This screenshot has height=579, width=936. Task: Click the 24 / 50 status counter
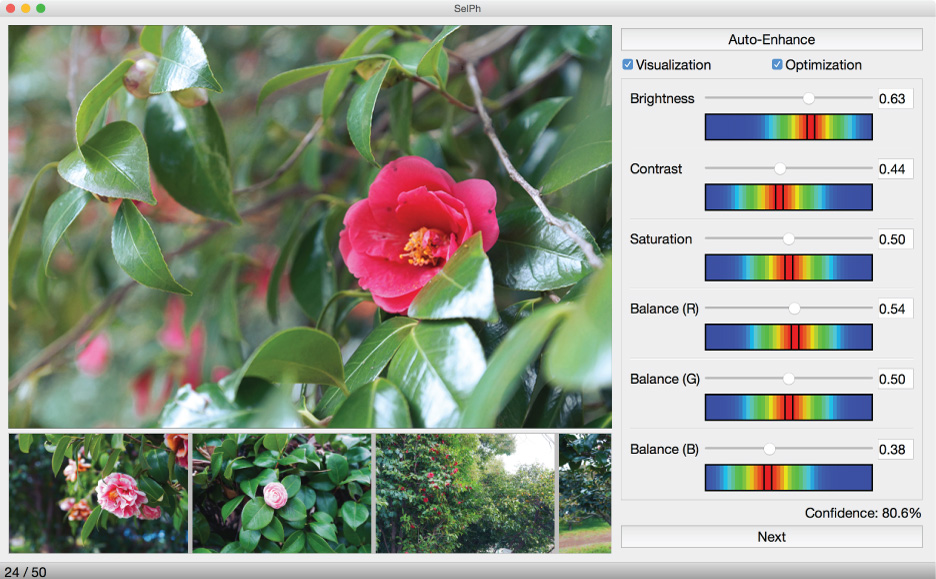coord(25,572)
